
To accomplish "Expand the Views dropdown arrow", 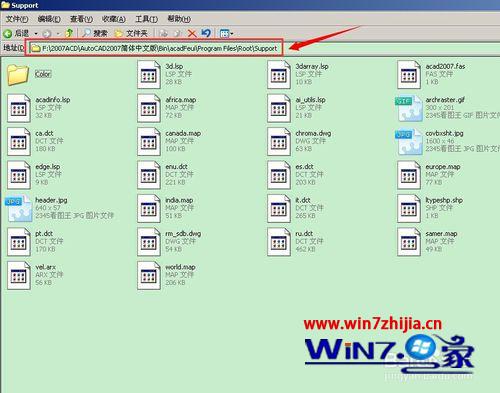I will click(232, 34).
